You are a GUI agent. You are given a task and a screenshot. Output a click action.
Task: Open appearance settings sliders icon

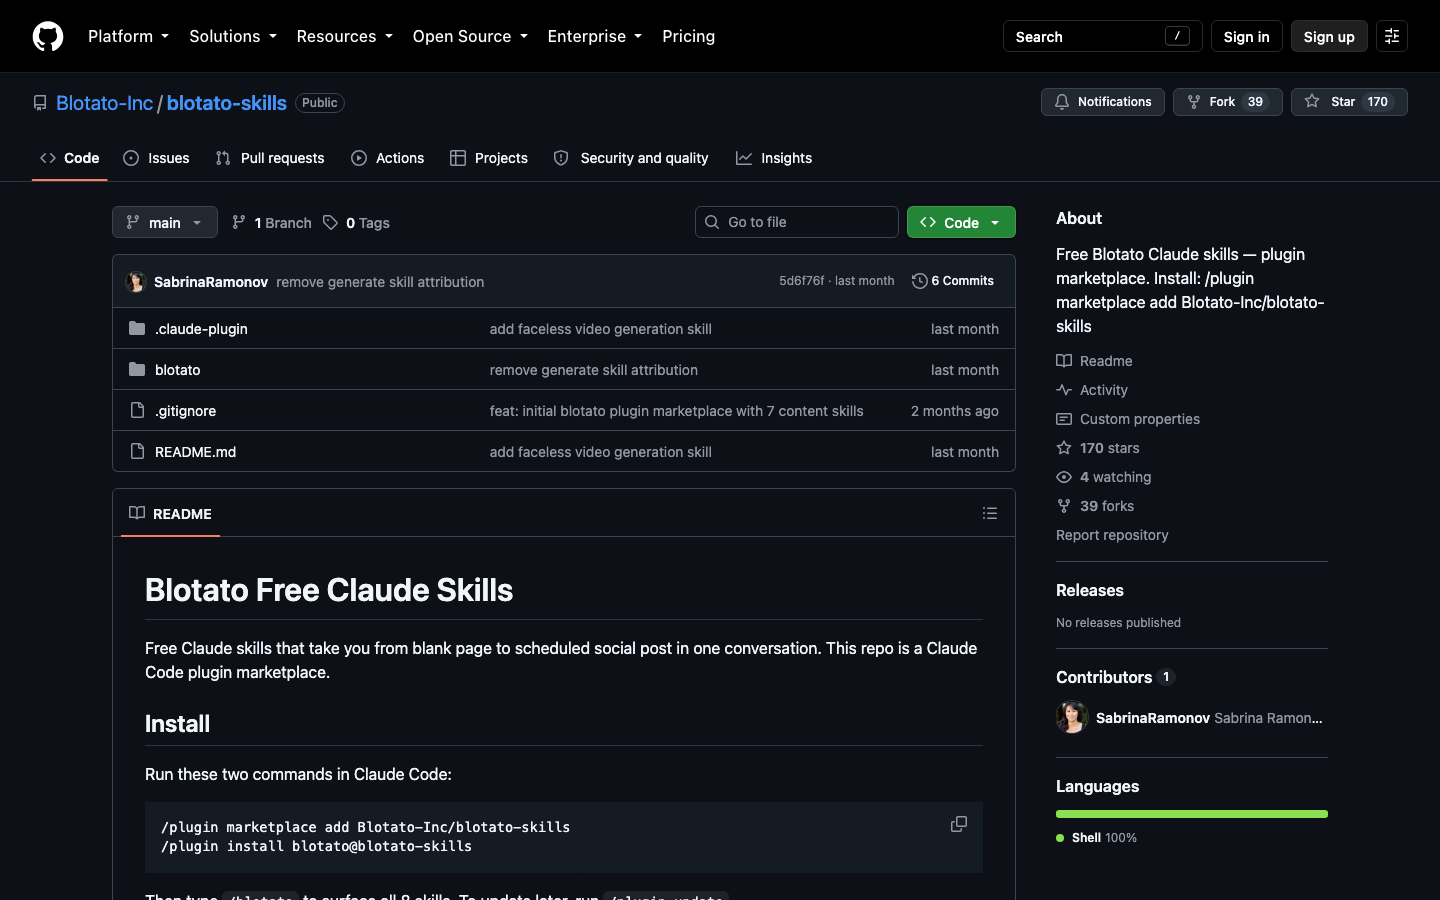[1392, 36]
